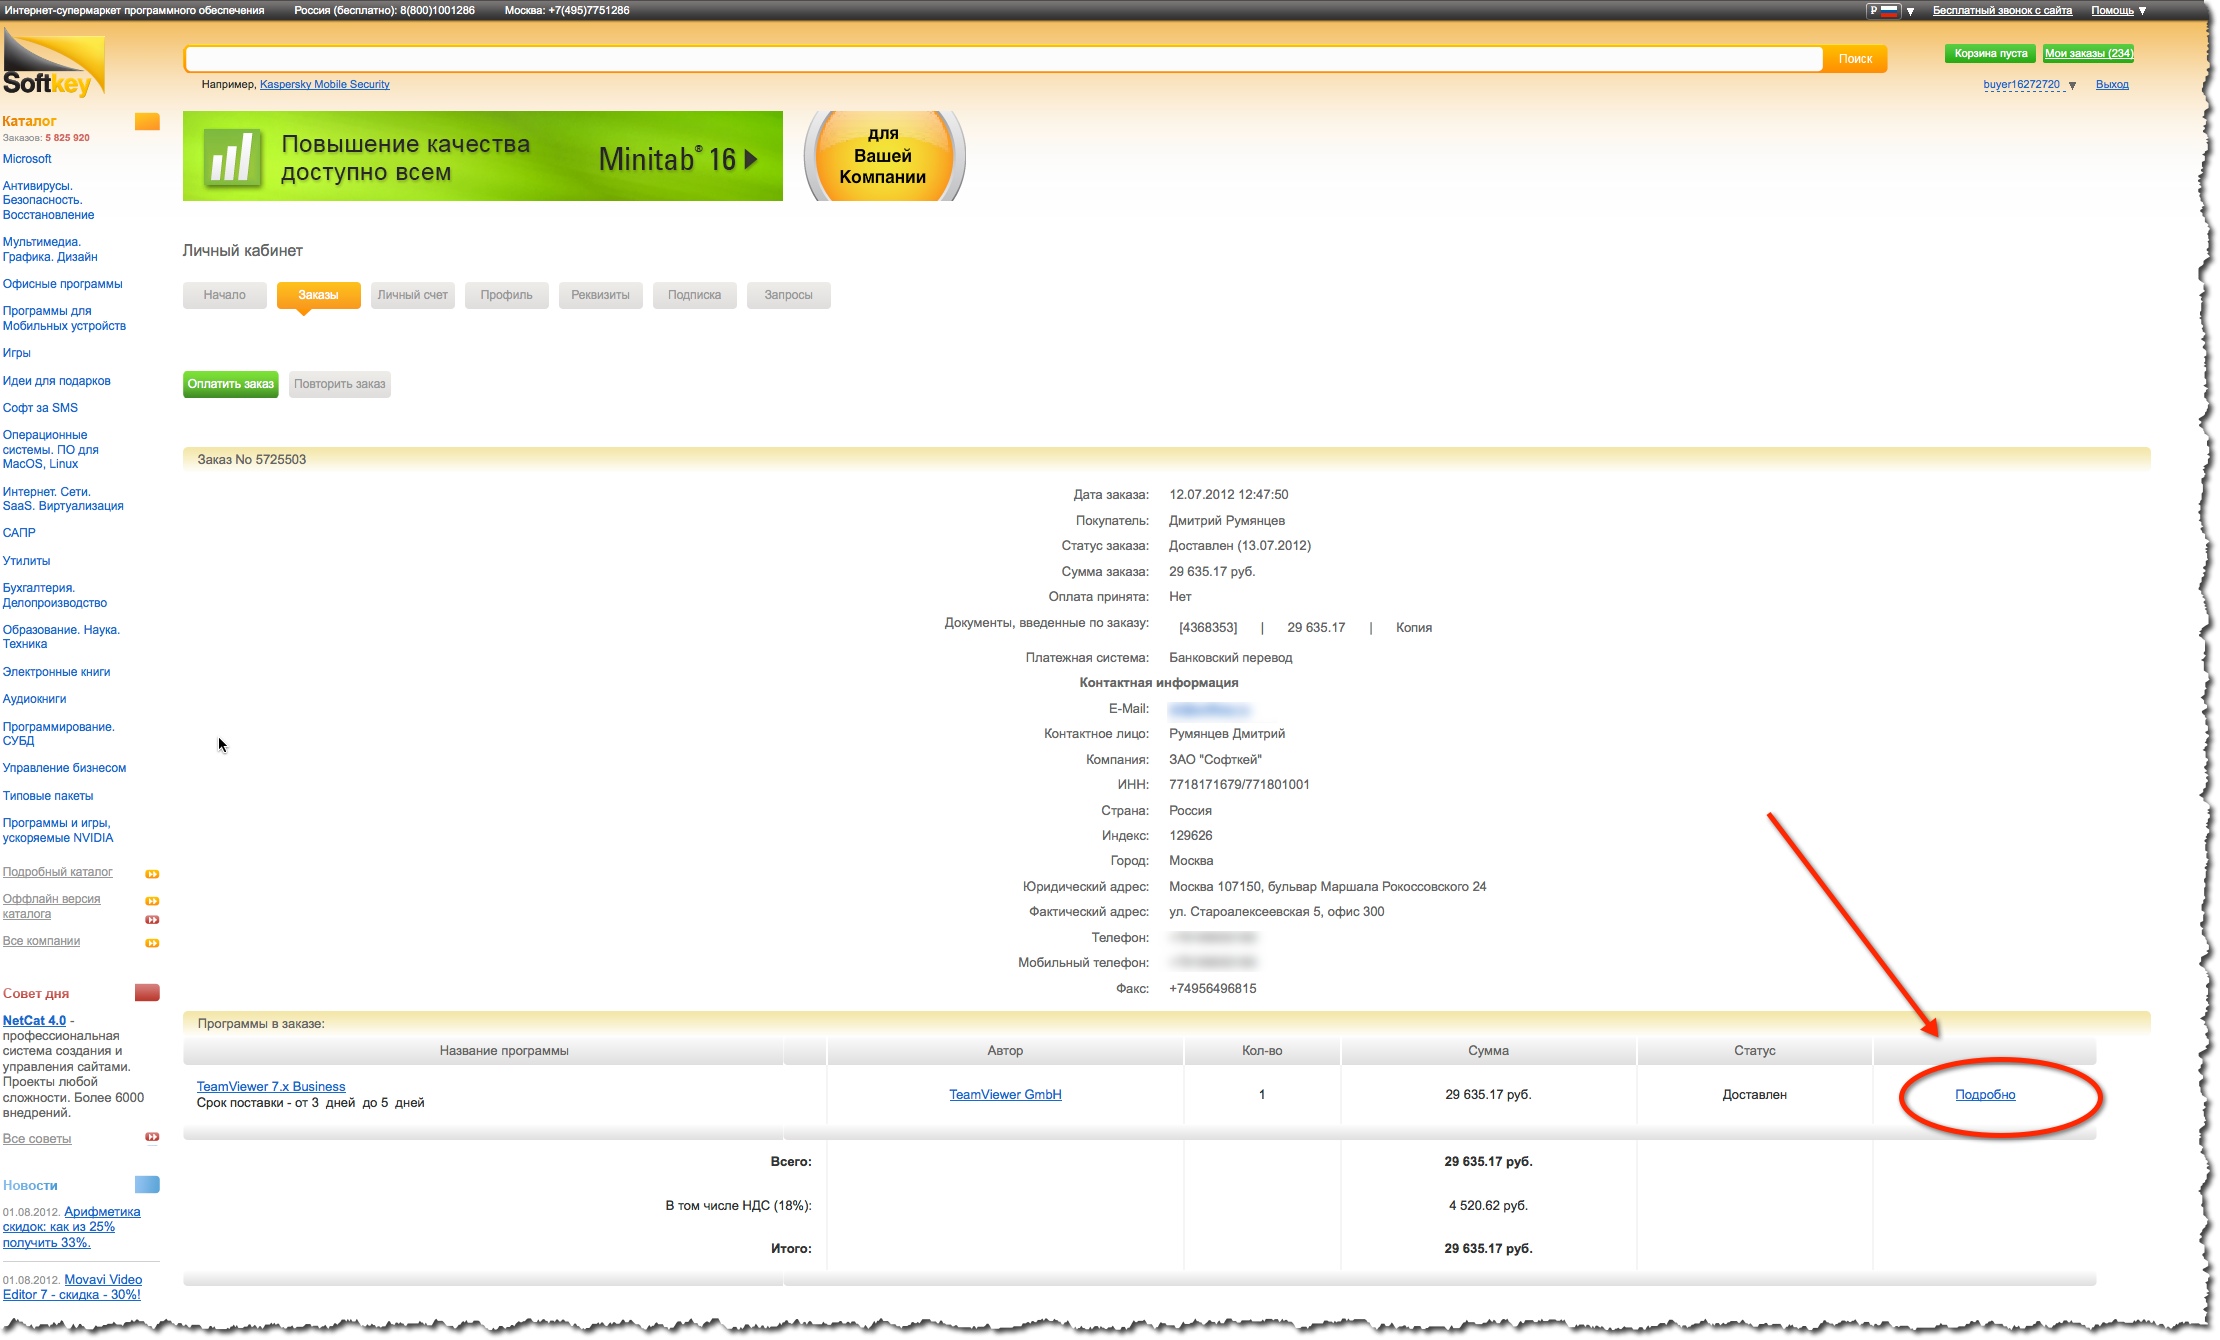Open Антивирусы. Безопасность. Восстановление category
Viewport: 2220px width, 1340px height.
[48, 200]
